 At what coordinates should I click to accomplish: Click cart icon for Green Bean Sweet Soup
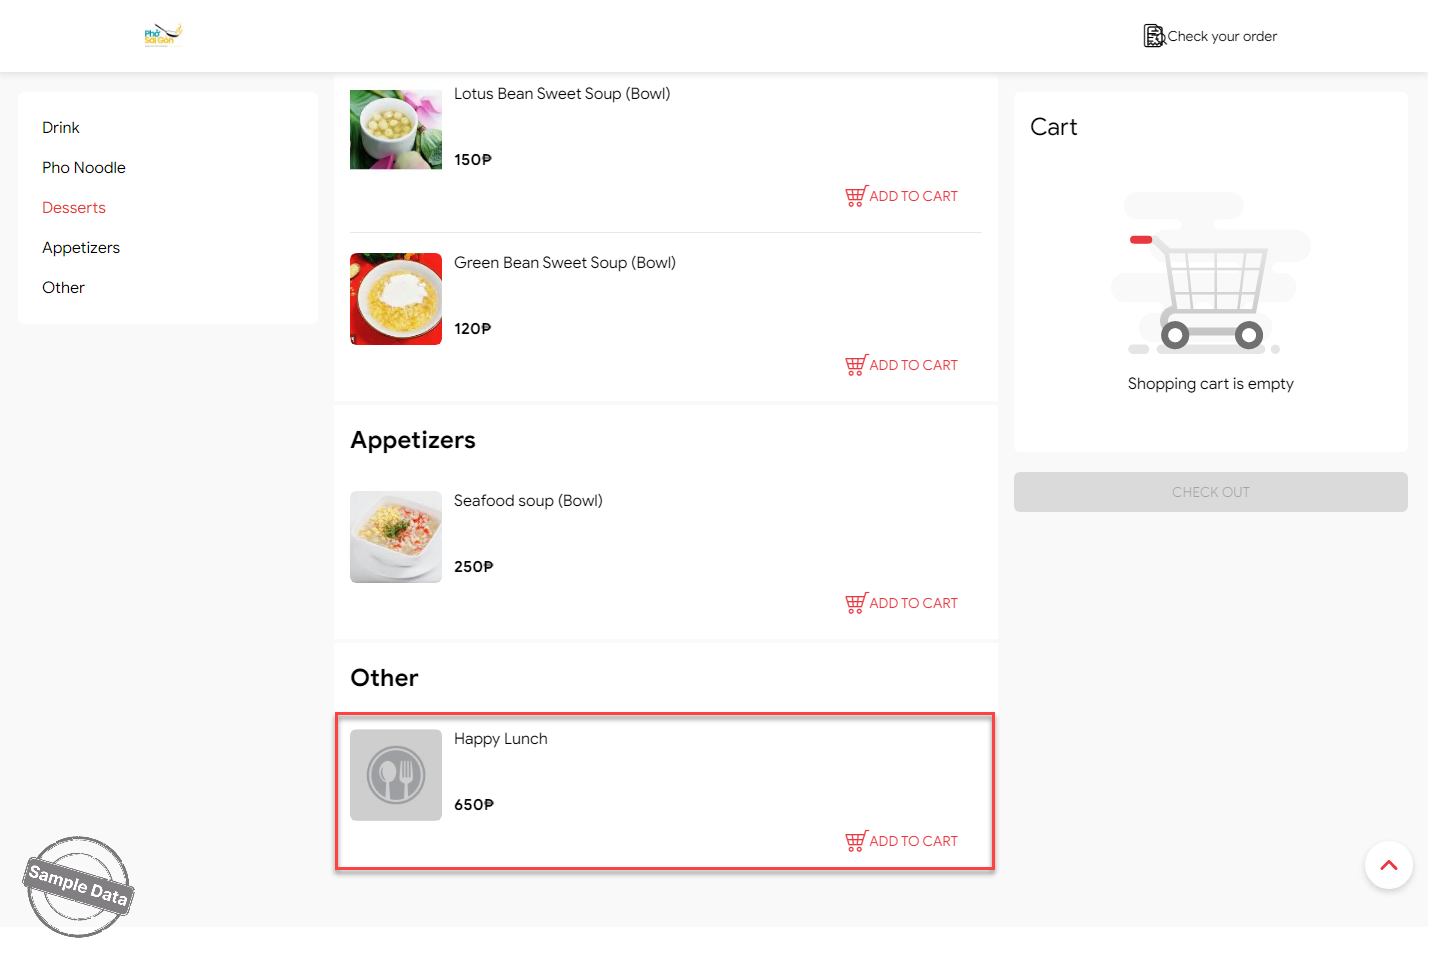[855, 365]
